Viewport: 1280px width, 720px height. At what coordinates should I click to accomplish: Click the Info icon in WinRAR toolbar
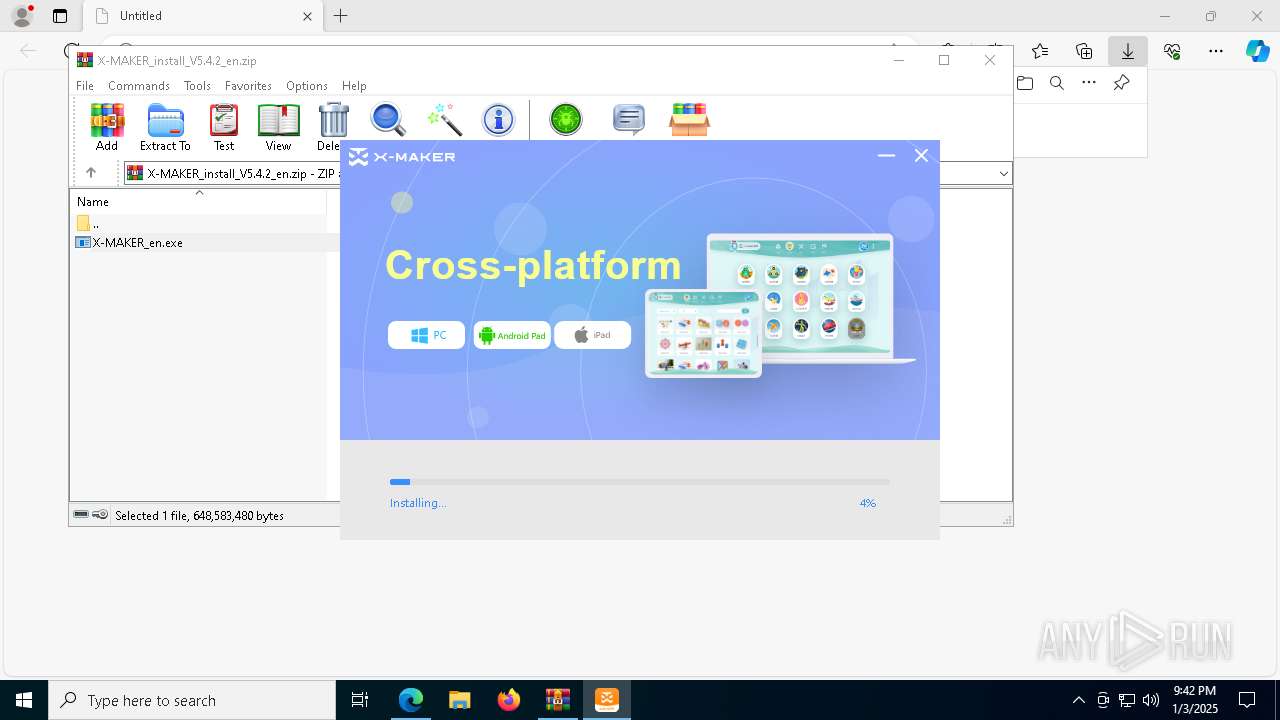pyautogui.click(x=498, y=119)
